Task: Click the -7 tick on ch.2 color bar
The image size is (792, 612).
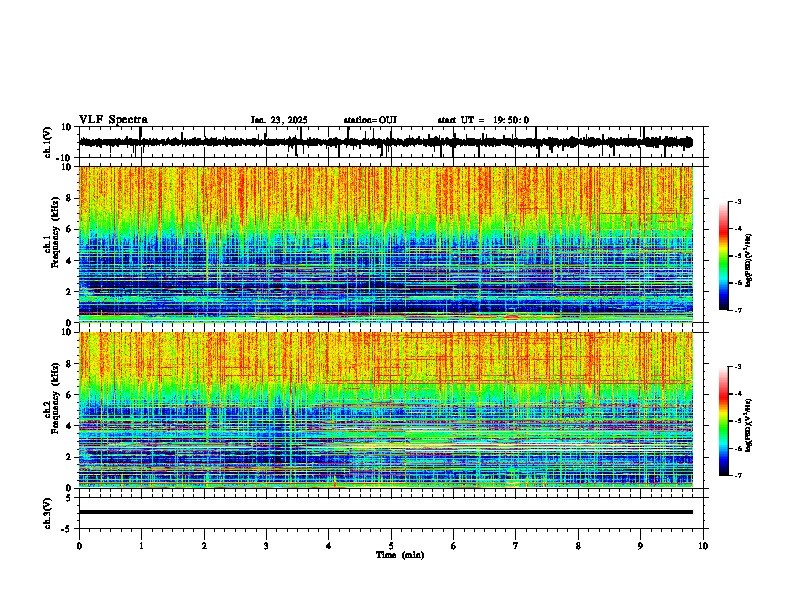Action: click(738, 475)
